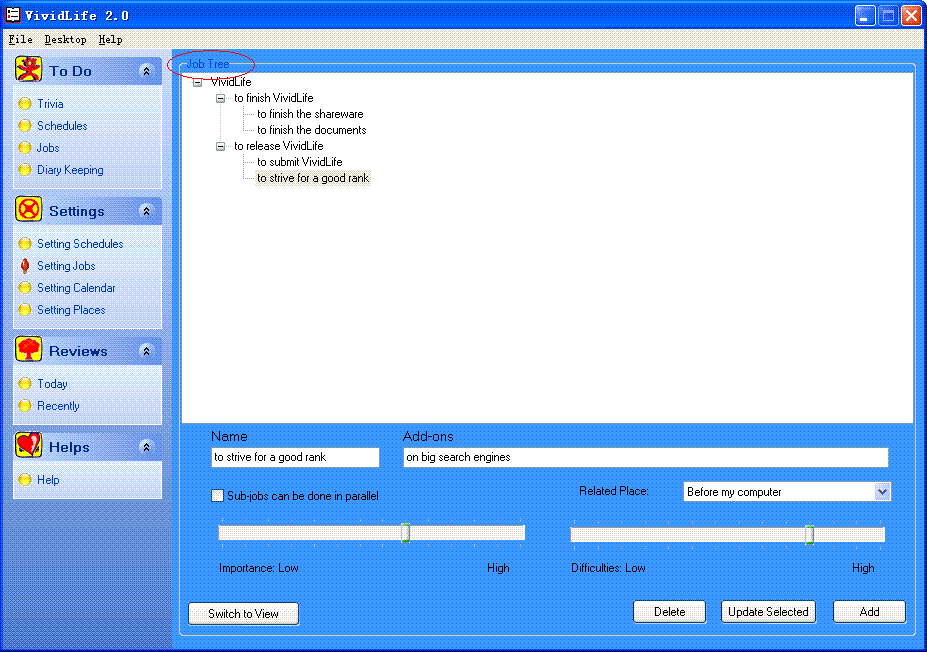The height and width of the screenshot is (652, 927).
Task: Click the Switch to View button
Action: point(244,614)
